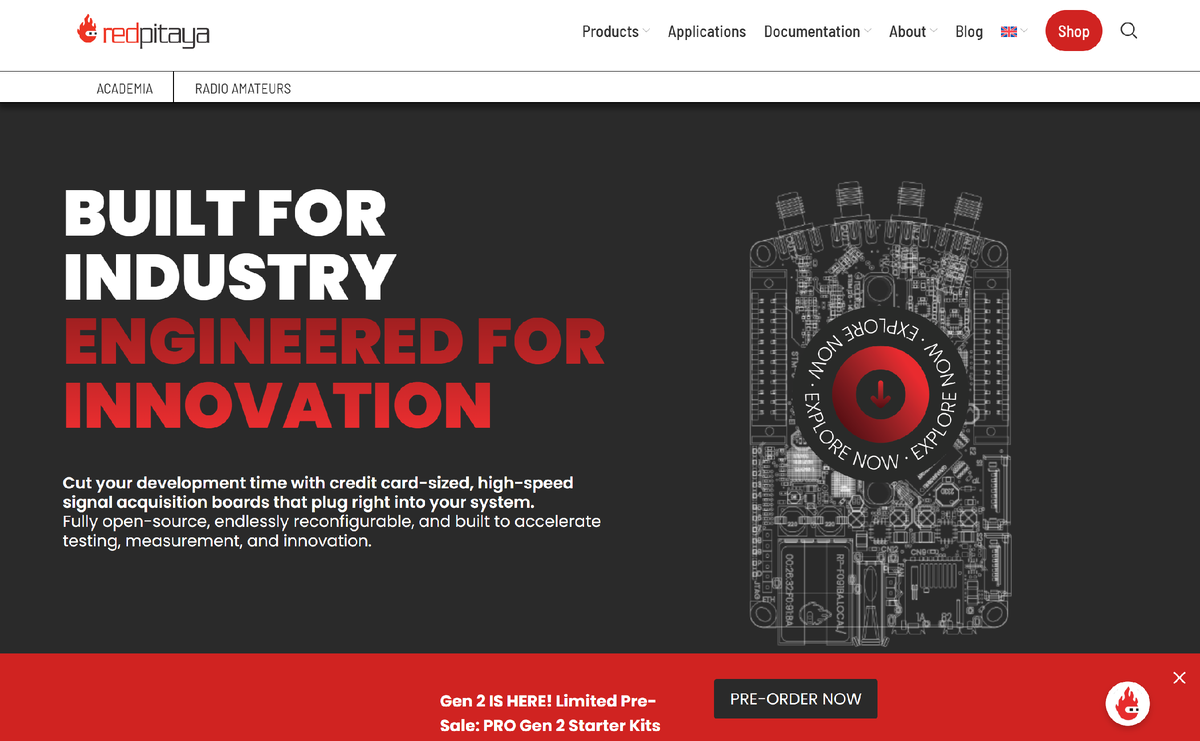Viewport: 1200px width, 741px height.
Task: Click the red Shop button
Action: (1074, 31)
